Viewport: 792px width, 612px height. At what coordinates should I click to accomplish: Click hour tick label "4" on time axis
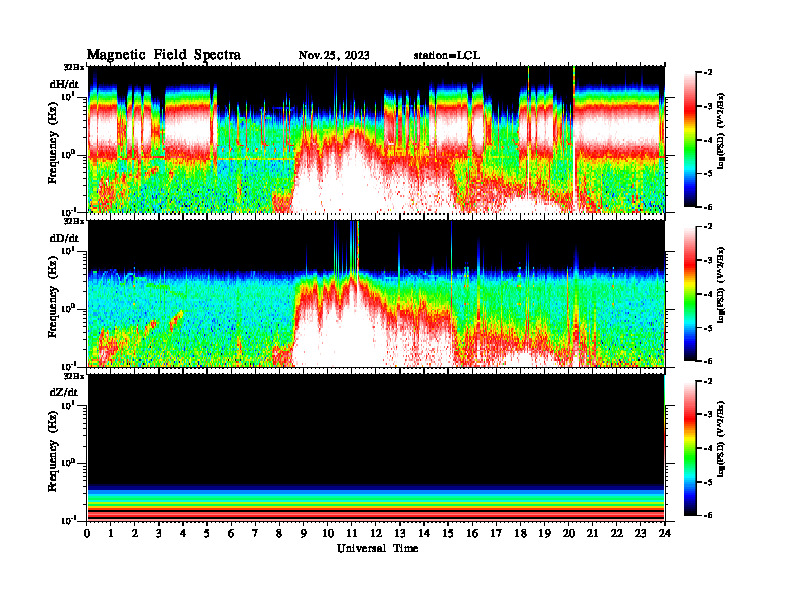pos(183,533)
